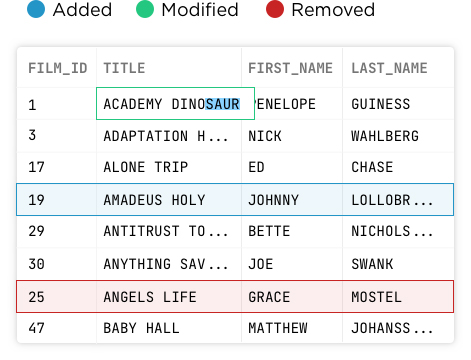The width and height of the screenshot is (471, 360).
Task: Select the Removed legend label
Action: coord(333,10)
